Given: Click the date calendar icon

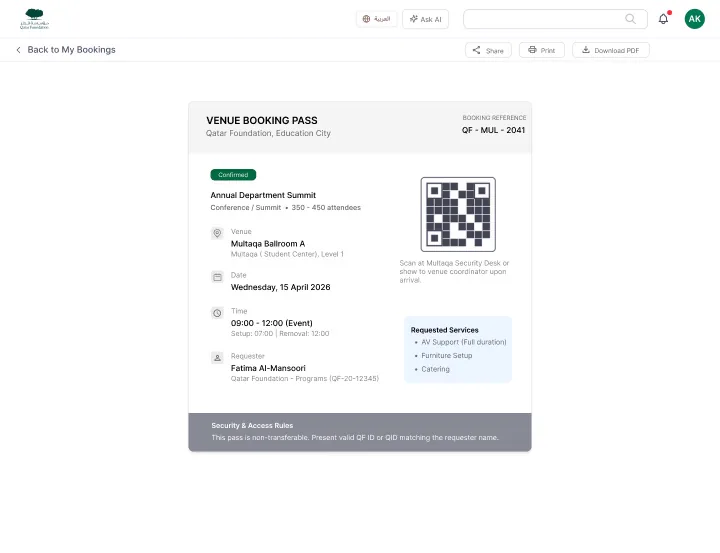Looking at the screenshot, I should coord(217,277).
